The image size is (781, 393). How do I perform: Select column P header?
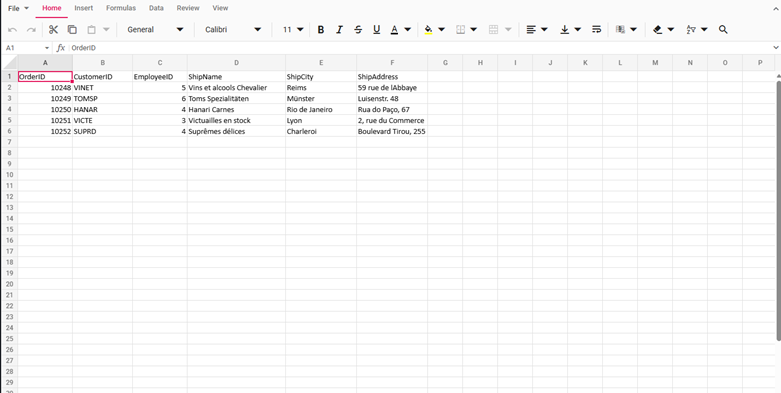coord(760,63)
